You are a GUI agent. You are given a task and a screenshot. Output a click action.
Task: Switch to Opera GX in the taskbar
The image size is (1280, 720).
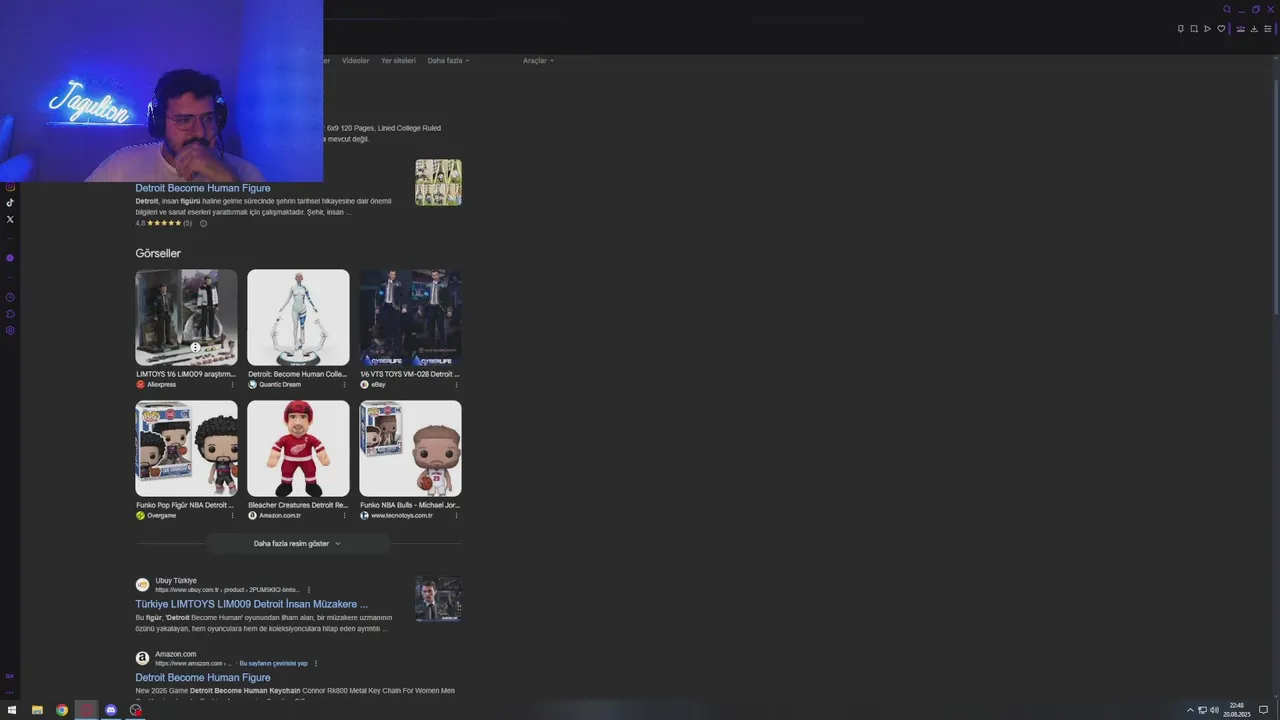point(86,710)
